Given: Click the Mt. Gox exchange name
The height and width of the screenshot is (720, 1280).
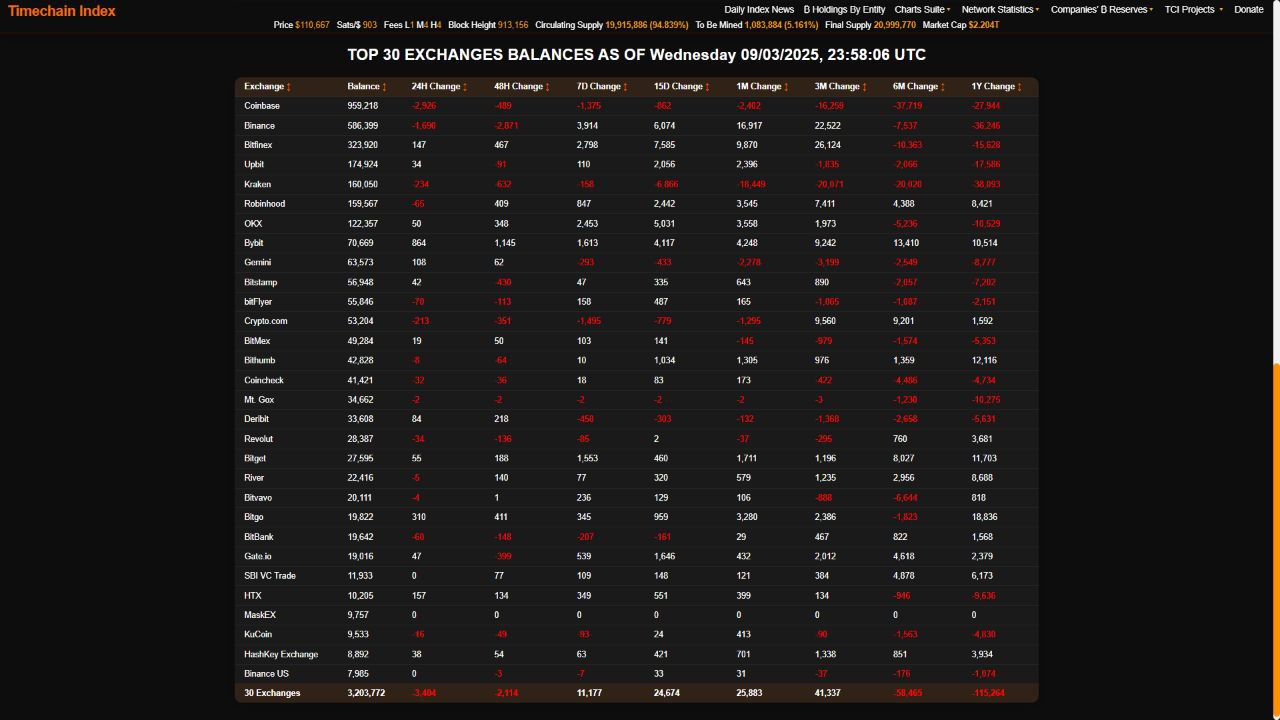Looking at the screenshot, I should pos(259,400).
